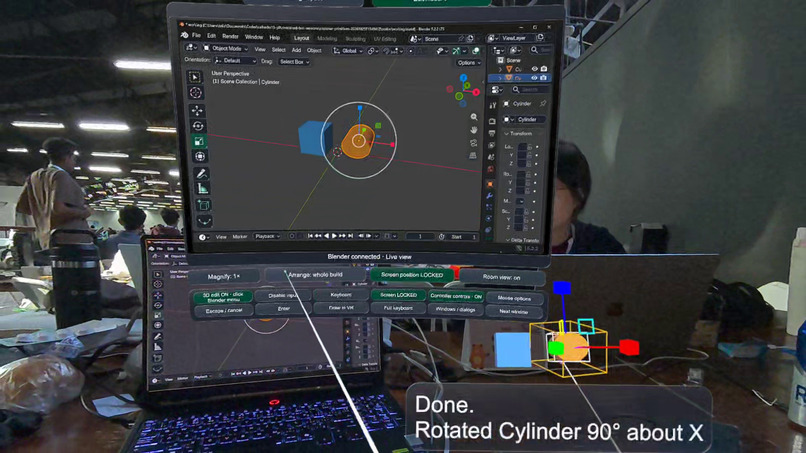Open the Object Mode dropdown
This screenshot has height=453, width=806.
(x=225, y=48)
